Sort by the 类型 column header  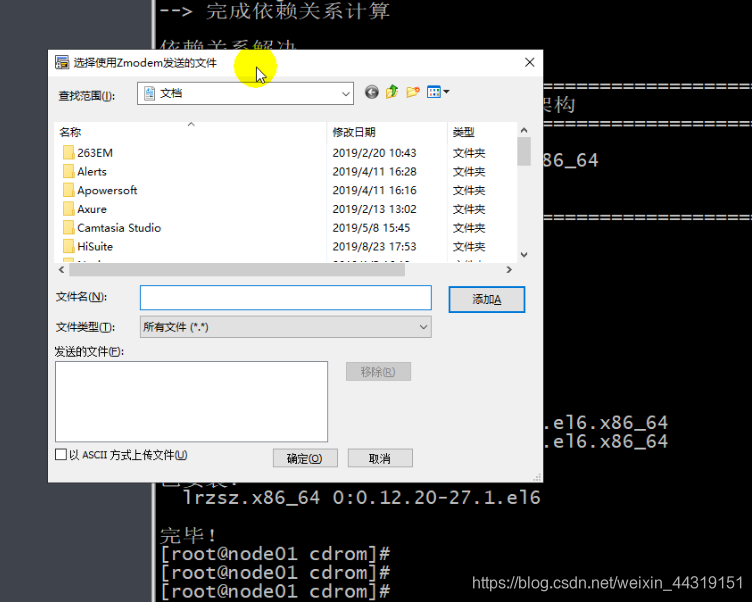482,132
